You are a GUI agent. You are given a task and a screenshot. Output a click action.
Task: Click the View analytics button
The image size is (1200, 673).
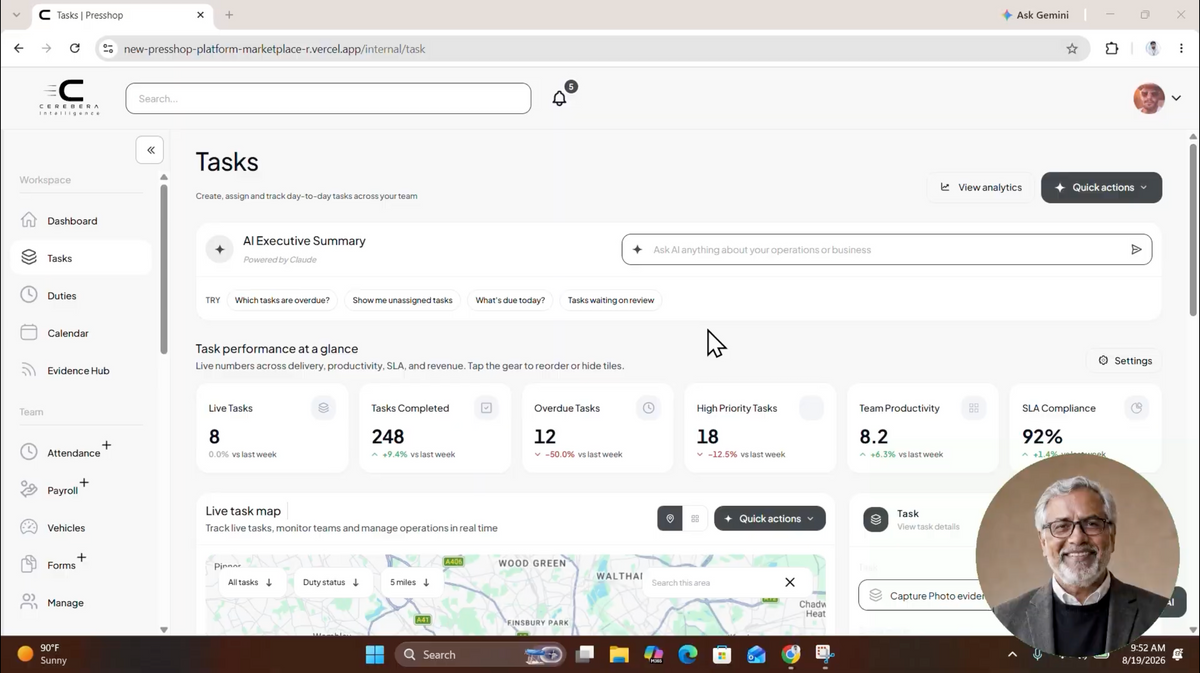(x=980, y=187)
